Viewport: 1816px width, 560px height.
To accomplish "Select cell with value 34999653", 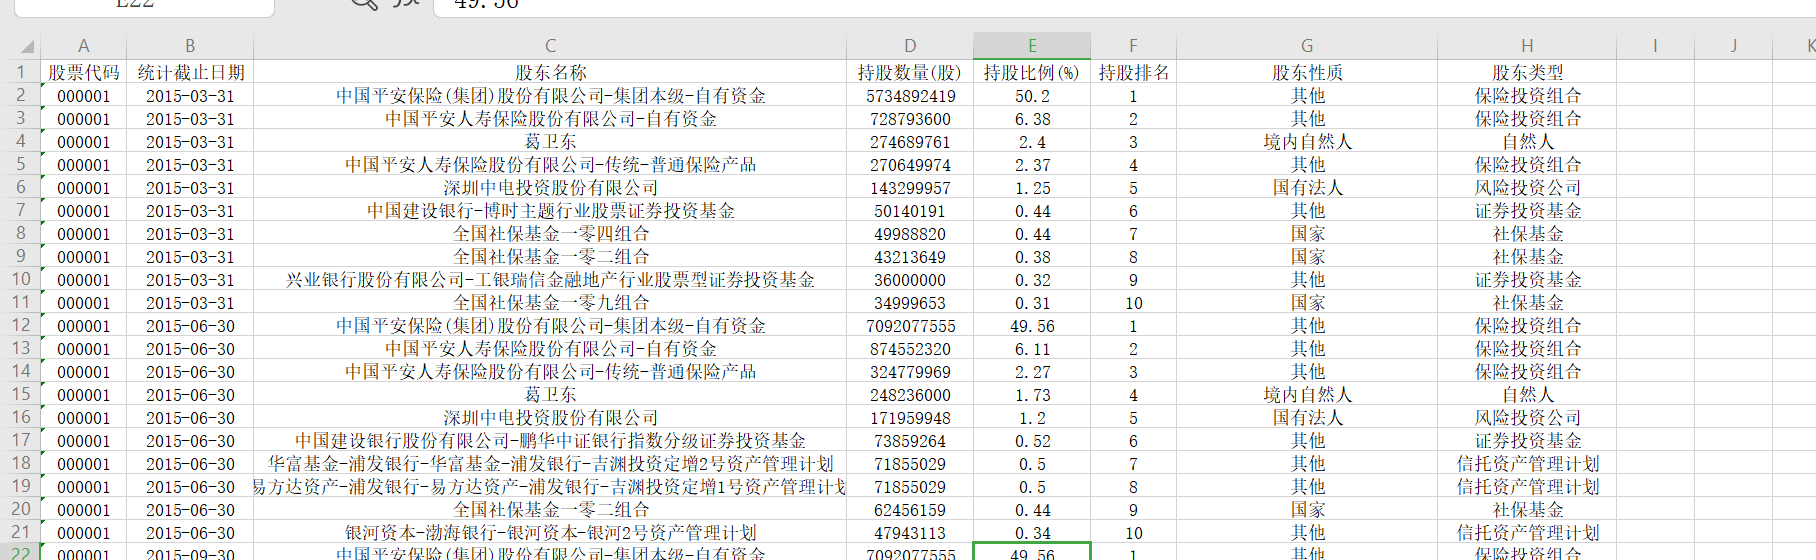I will 910,303.
